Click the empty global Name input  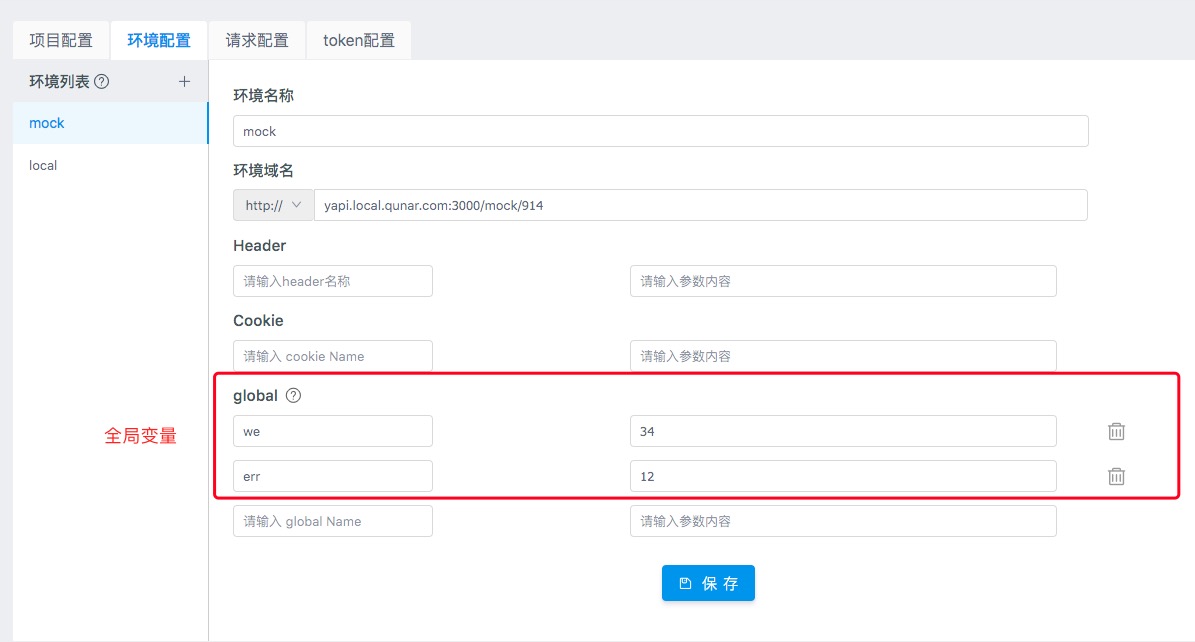pyautogui.click(x=332, y=521)
